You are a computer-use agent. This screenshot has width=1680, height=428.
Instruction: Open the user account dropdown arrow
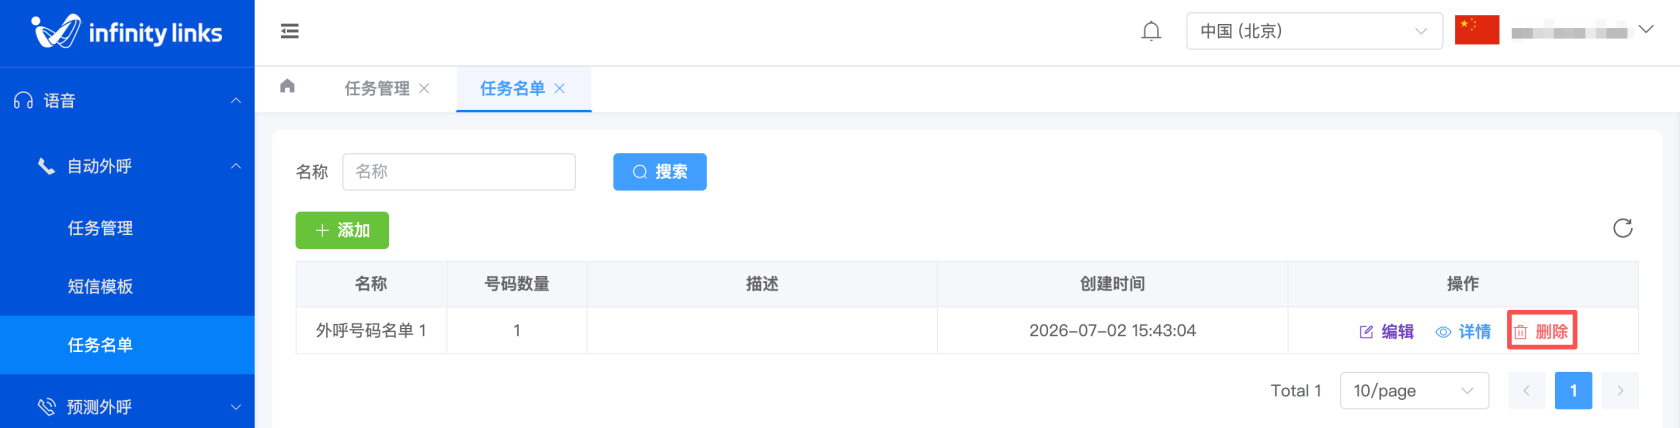pyautogui.click(x=1645, y=30)
